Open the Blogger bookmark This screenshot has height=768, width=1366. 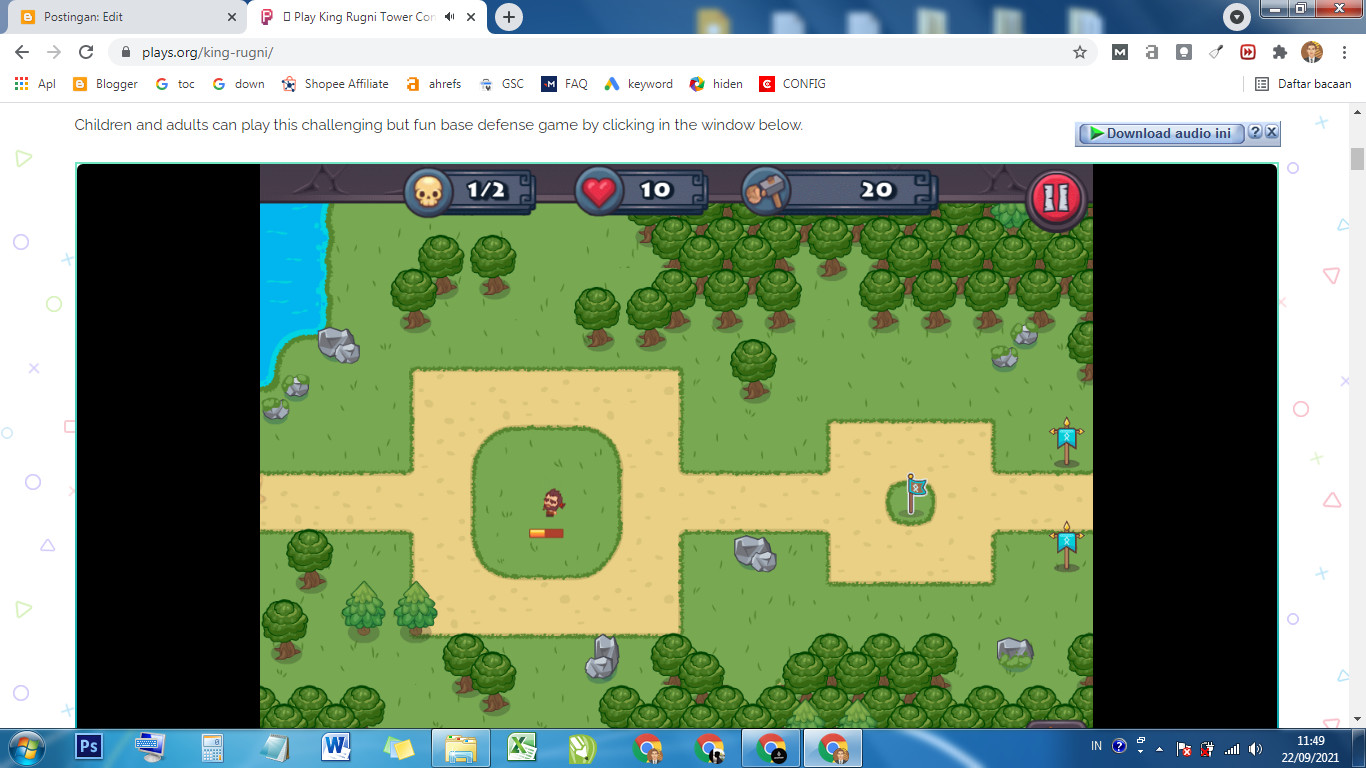tap(106, 84)
